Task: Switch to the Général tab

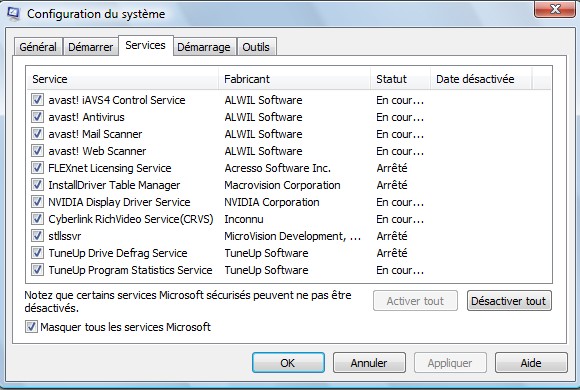Action: click(x=38, y=47)
